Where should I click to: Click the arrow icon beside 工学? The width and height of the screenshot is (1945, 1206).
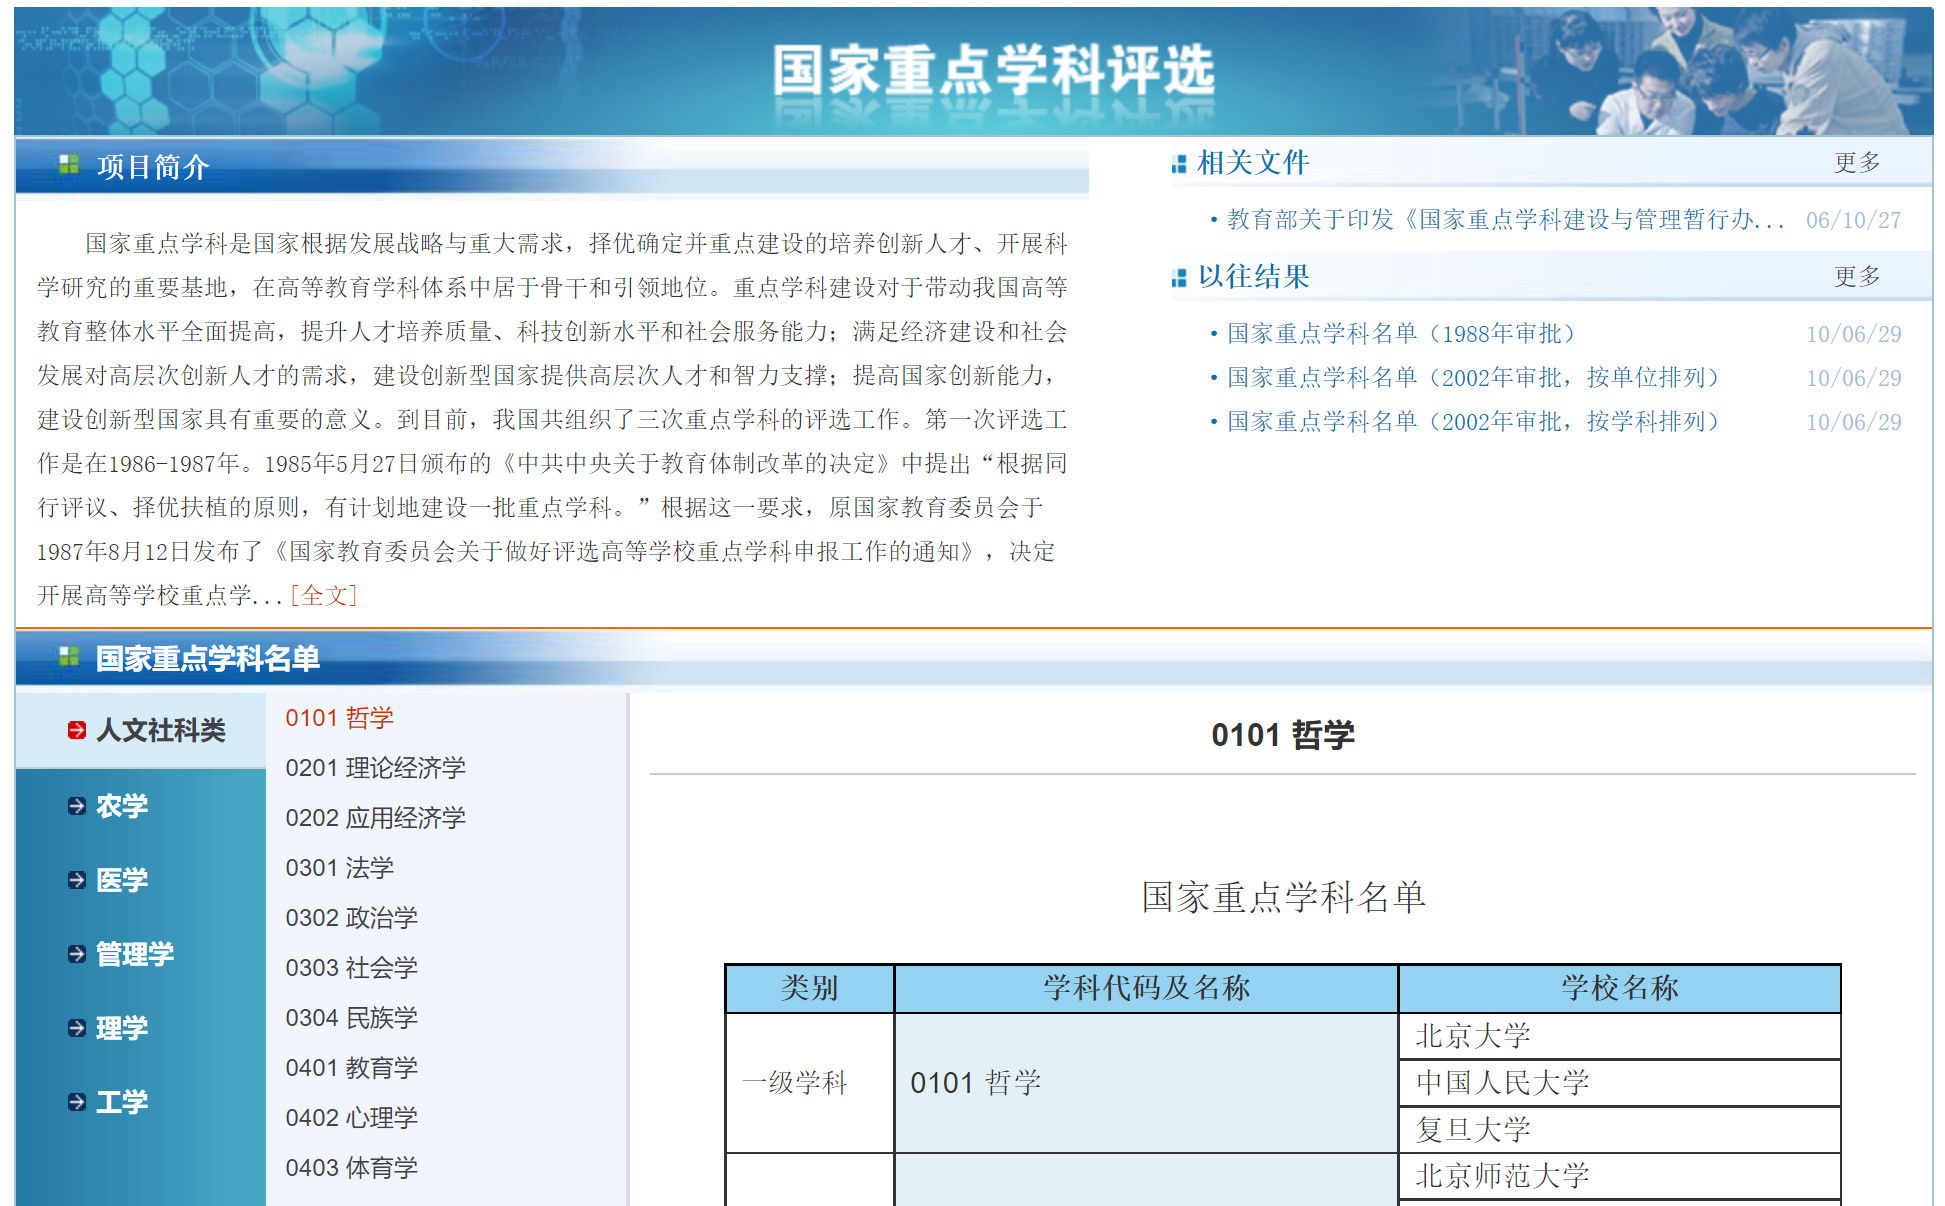77,1102
